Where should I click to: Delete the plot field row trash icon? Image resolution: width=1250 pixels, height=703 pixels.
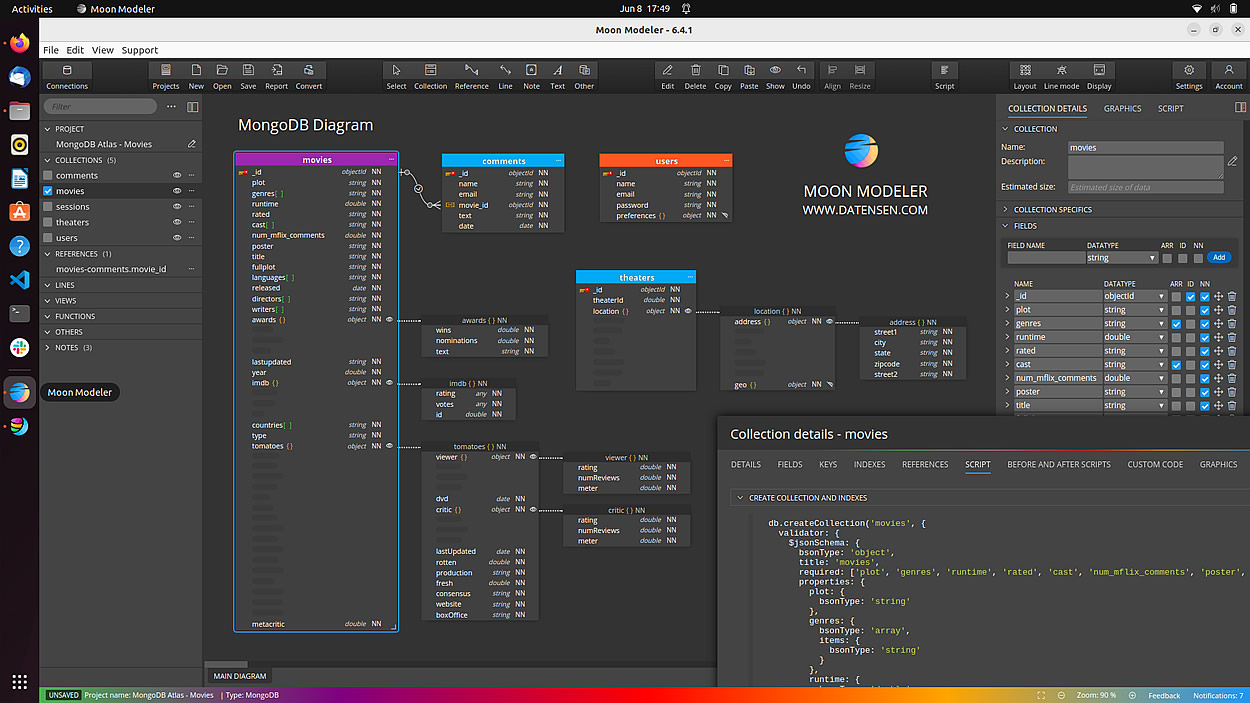pyautogui.click(x=1232, y=310)
